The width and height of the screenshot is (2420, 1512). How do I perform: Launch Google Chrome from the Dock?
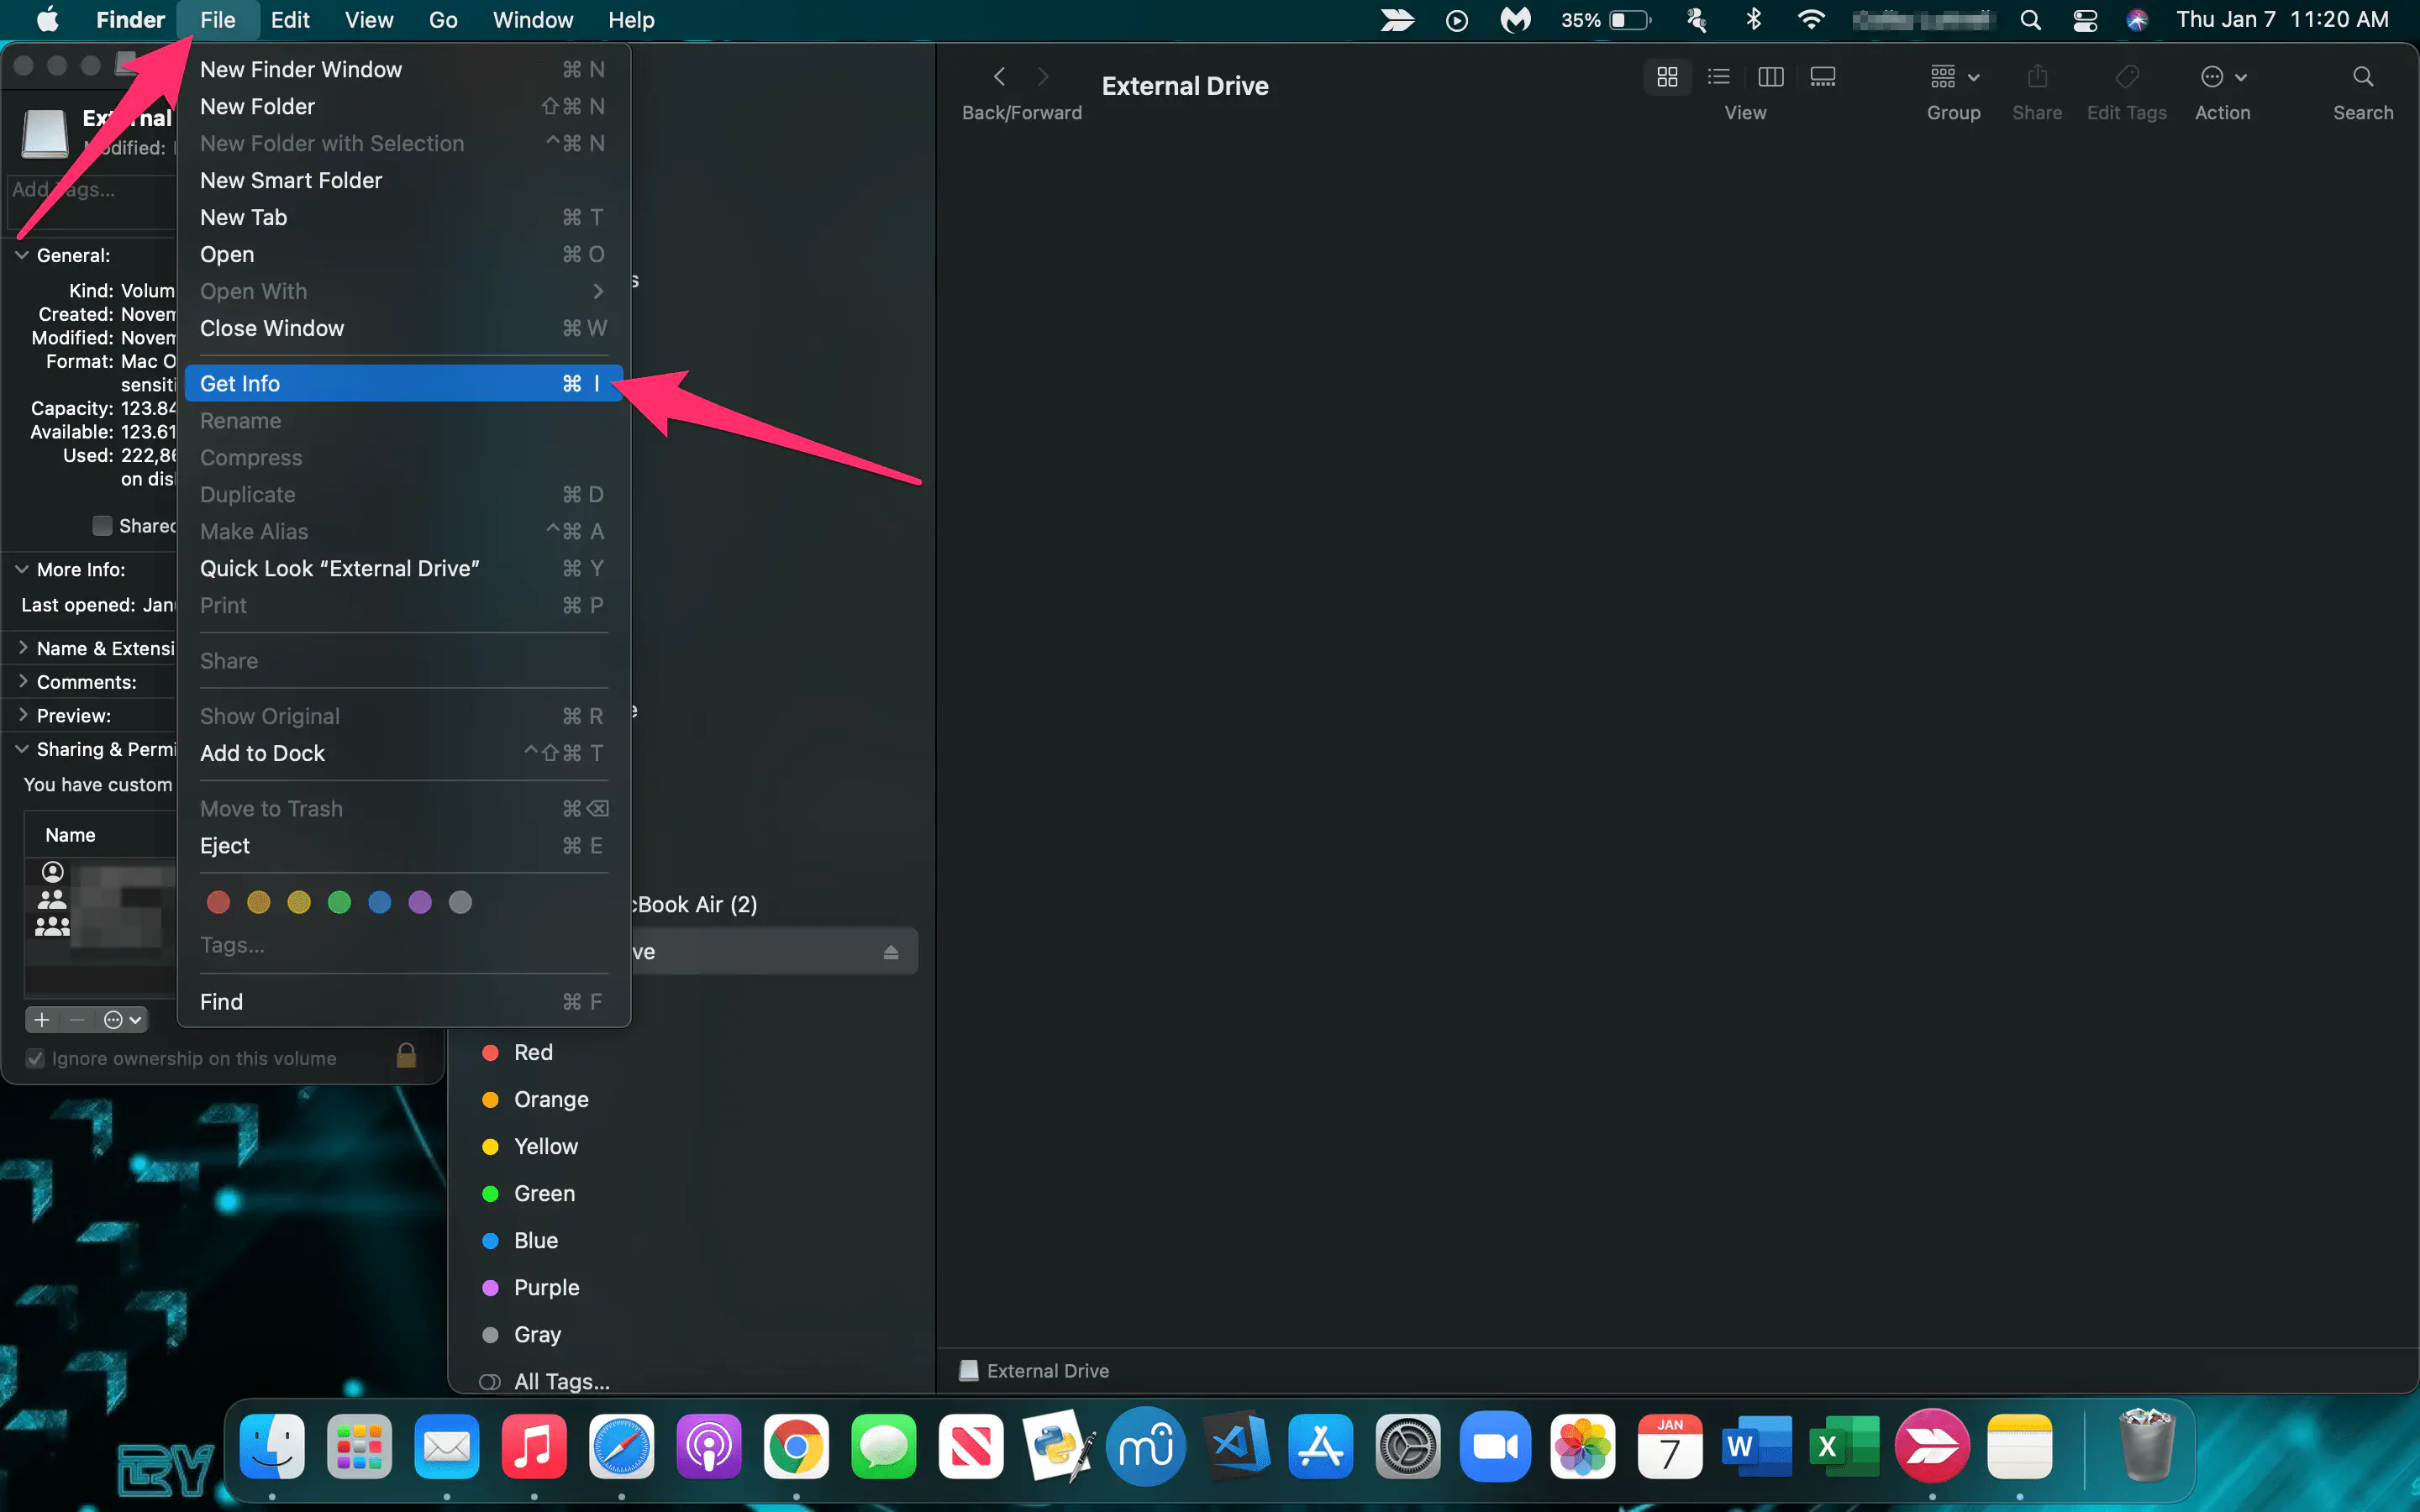tap(796, 1447)
